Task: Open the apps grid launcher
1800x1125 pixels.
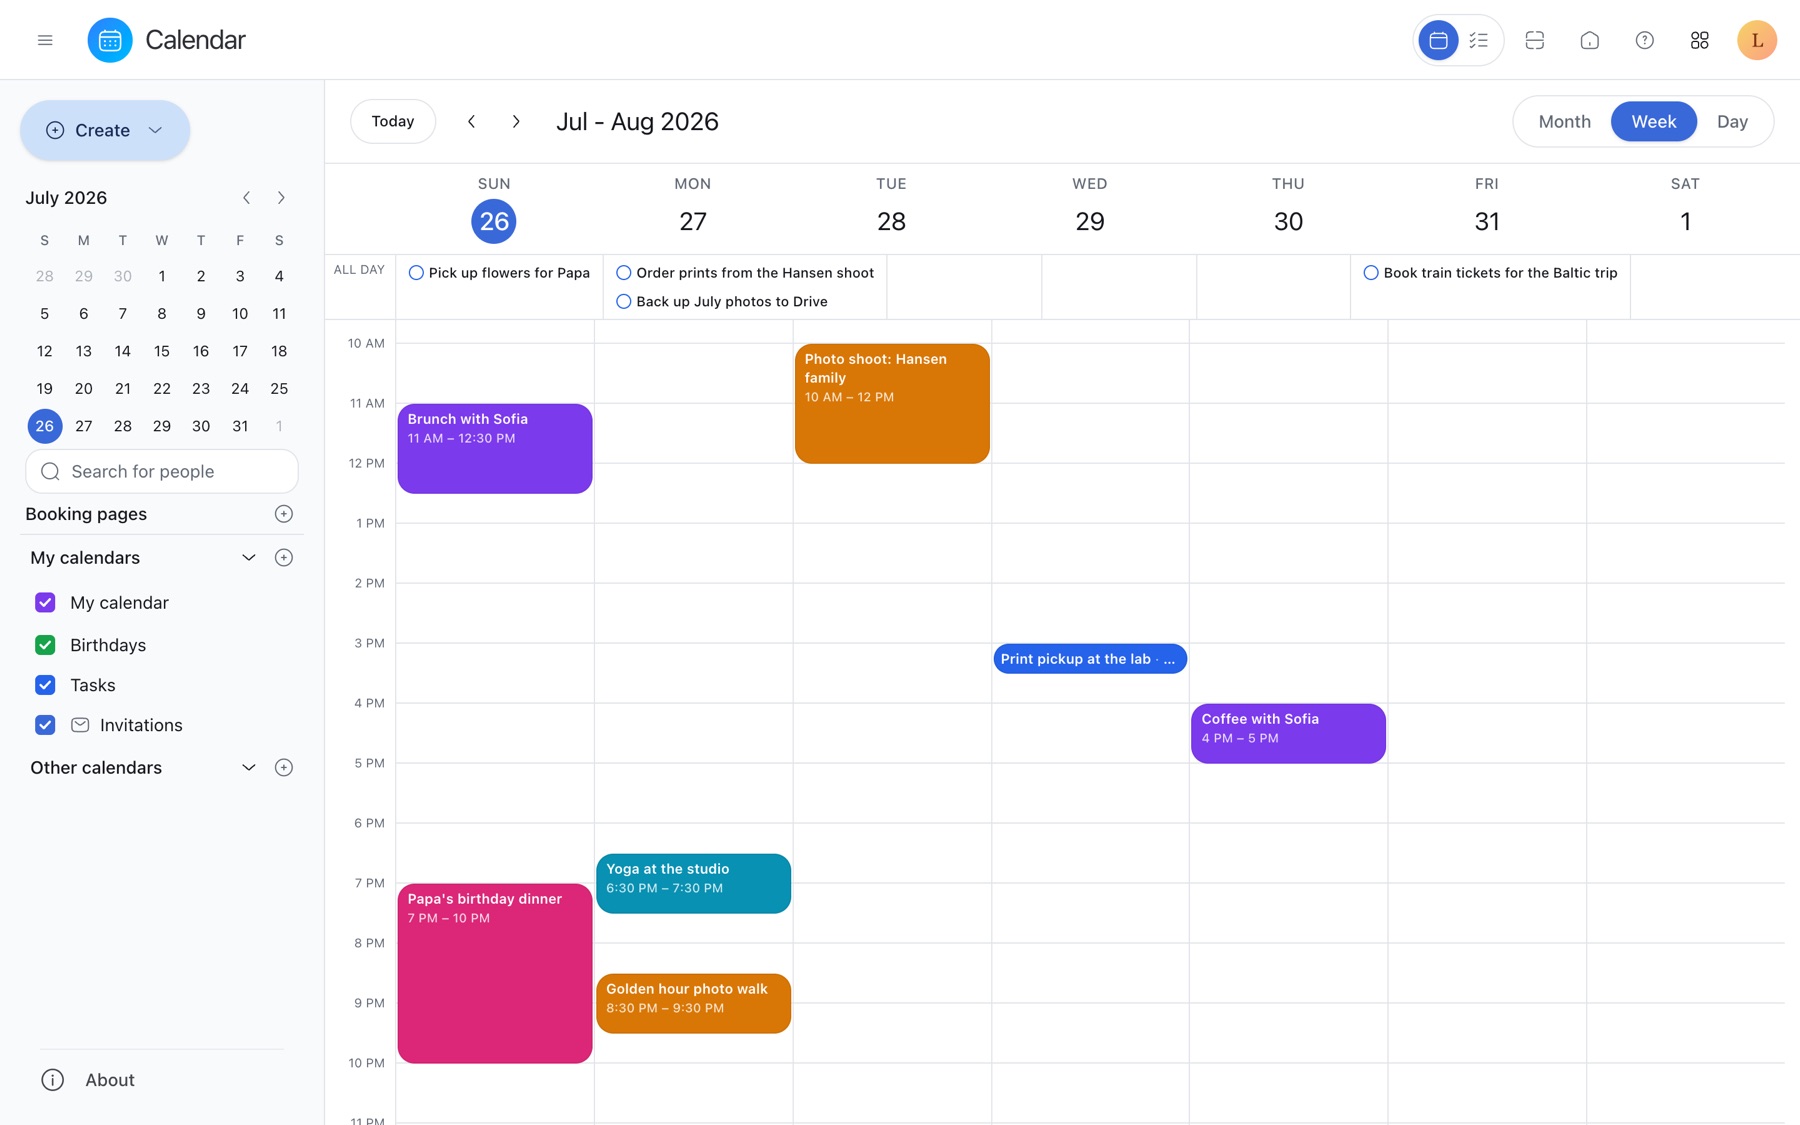Action: pos(1700,40)
